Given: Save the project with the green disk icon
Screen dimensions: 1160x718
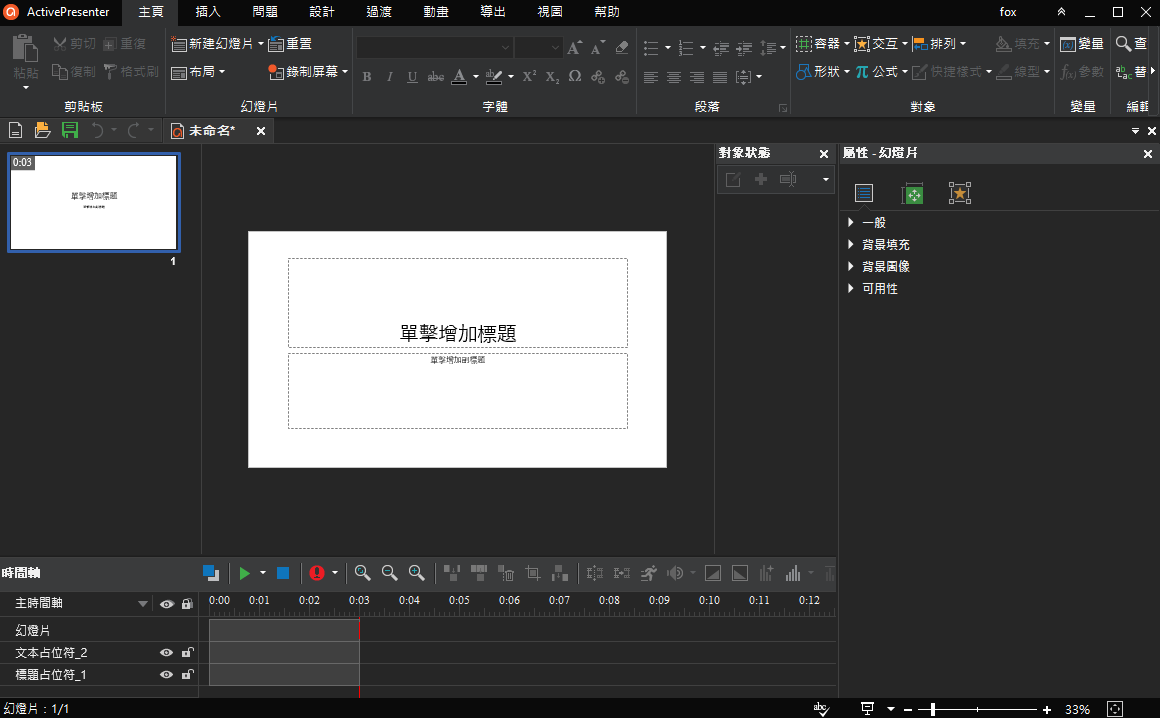Looking at the screenshot, I should (70, 131).
